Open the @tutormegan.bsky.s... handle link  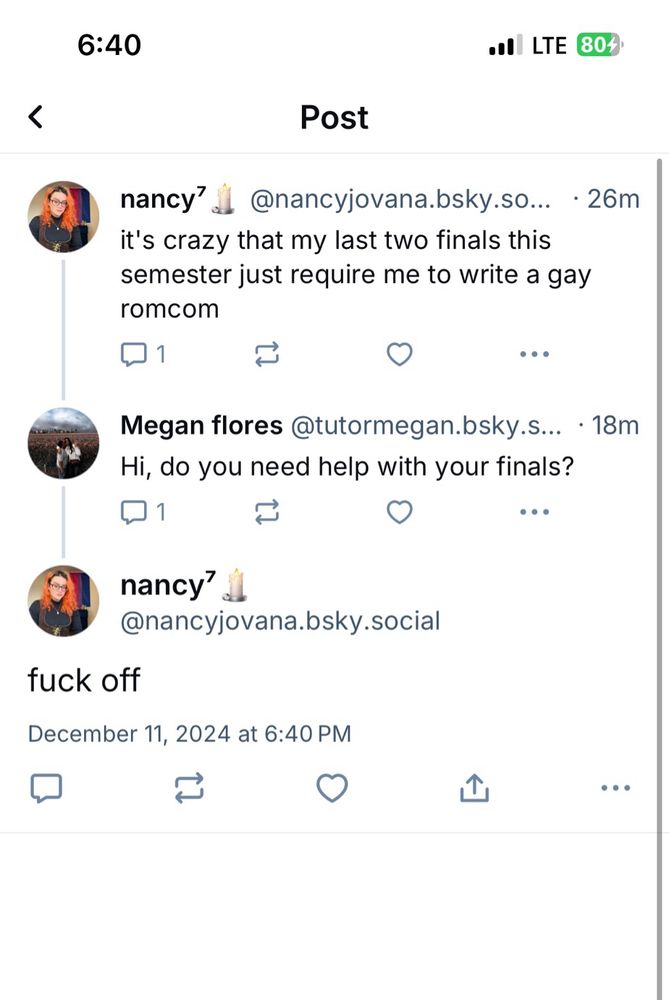click(426, 426)
